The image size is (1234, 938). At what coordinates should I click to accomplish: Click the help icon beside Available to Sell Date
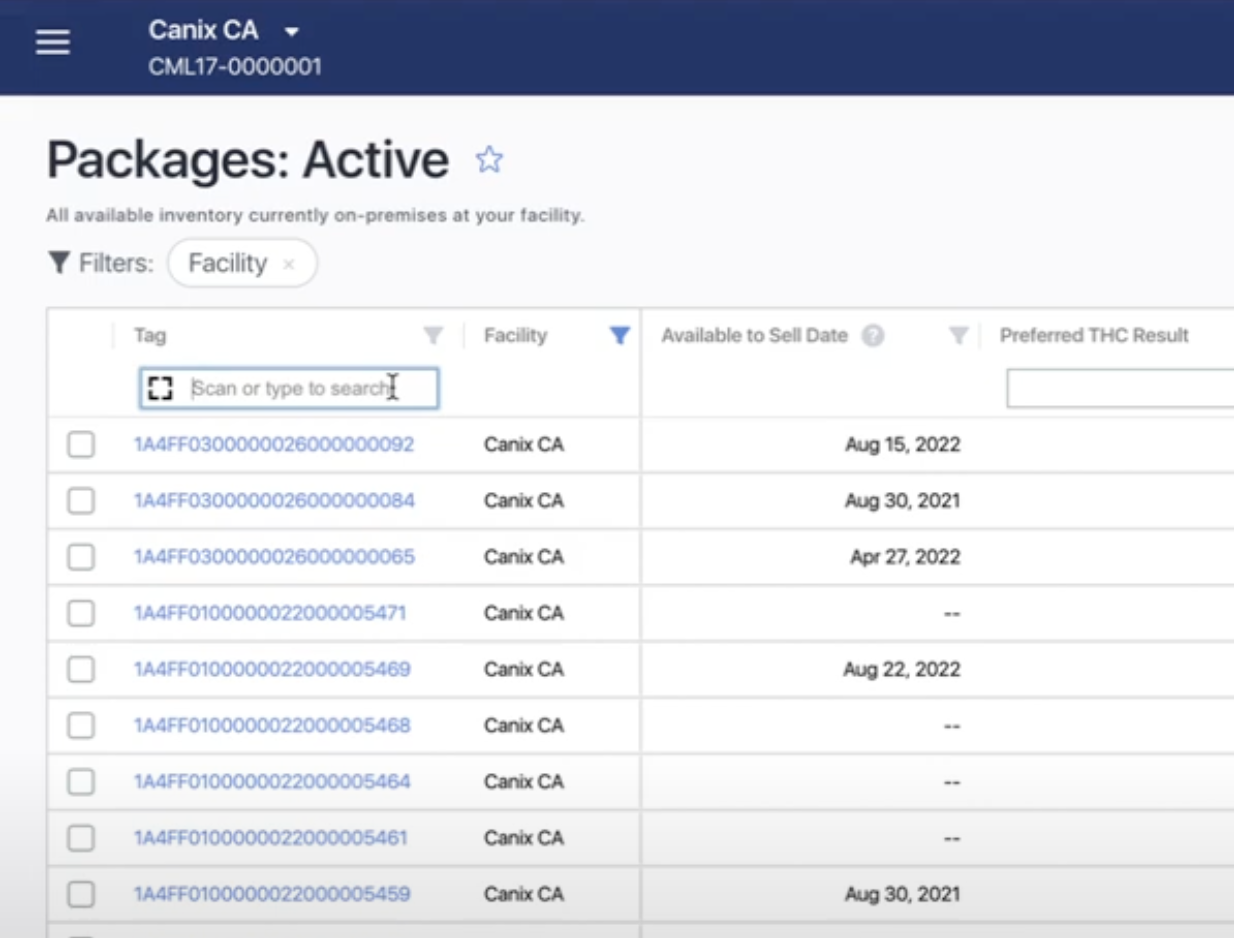tap(871, 335)
